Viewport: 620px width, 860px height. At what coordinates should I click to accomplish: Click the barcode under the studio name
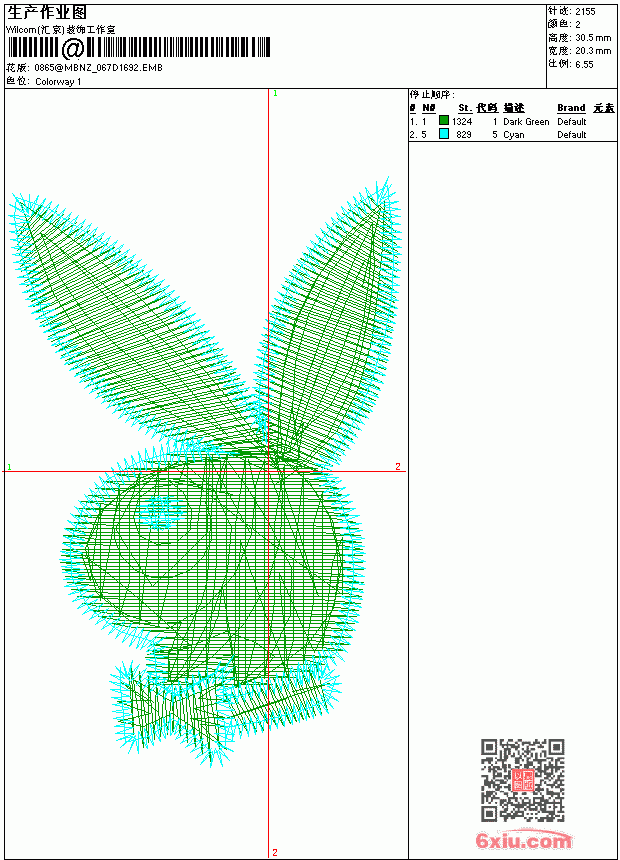139,48
